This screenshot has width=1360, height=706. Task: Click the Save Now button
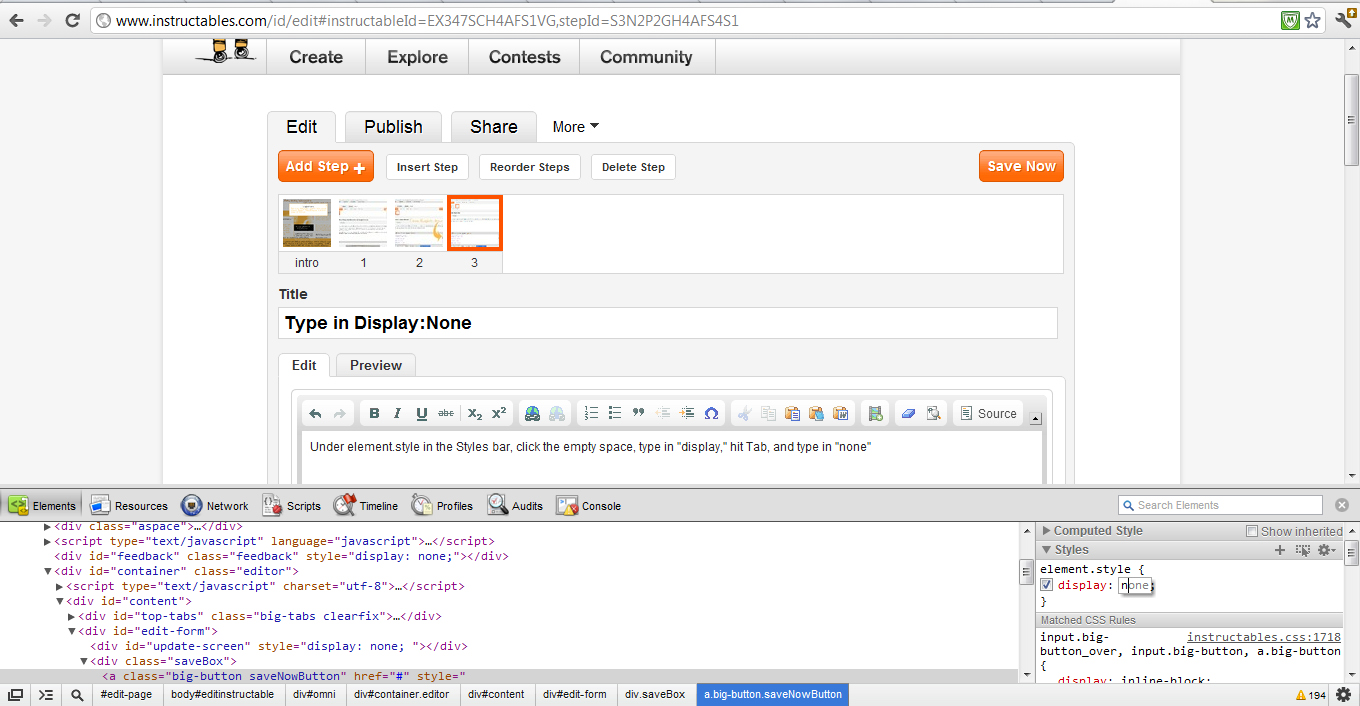[1021, 166]
